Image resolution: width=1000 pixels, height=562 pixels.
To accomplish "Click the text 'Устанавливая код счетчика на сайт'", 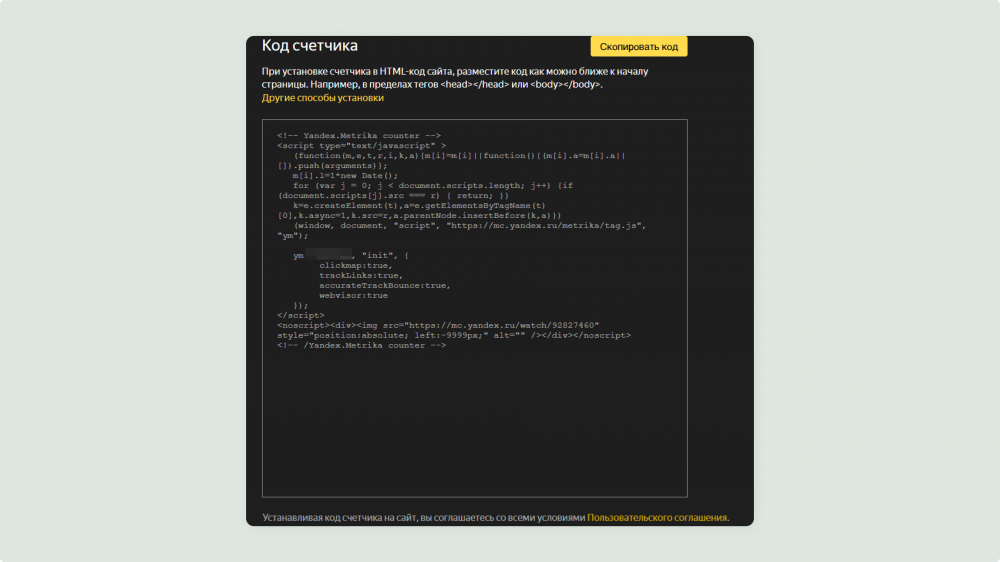I will pos(339,517).
